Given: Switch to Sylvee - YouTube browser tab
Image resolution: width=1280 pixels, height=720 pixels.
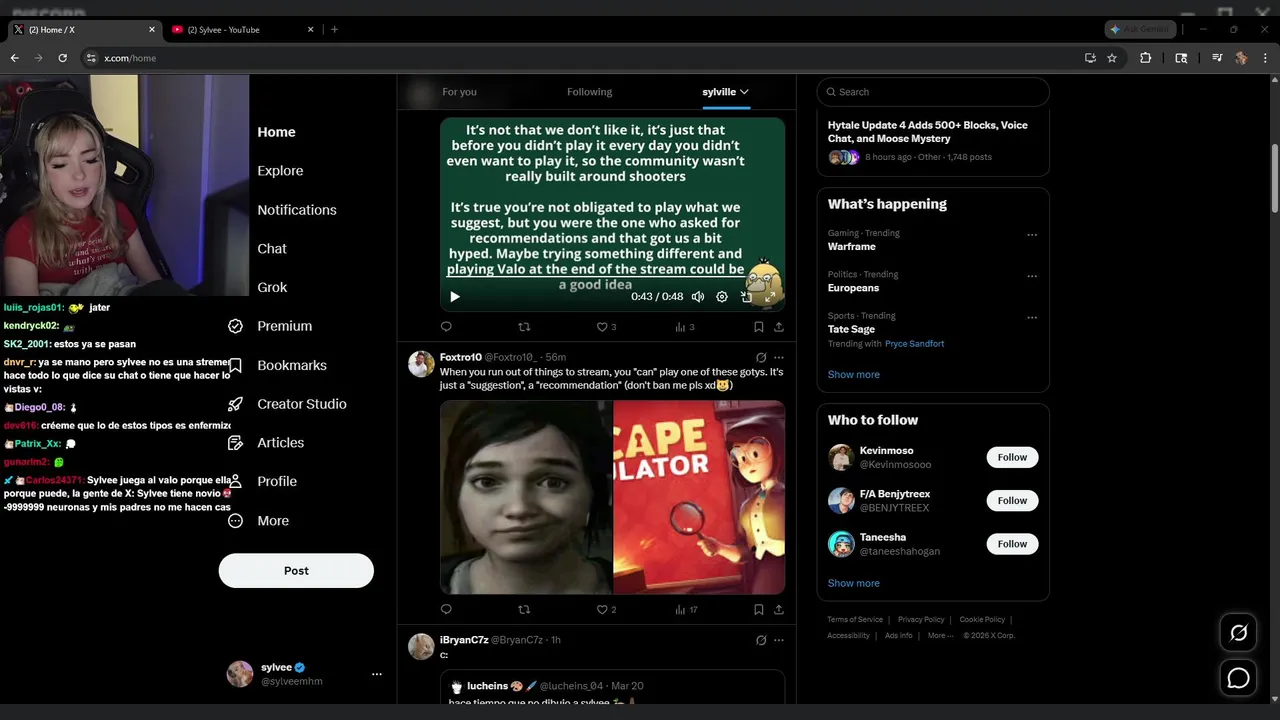Looking at the screenshot, I should pyautogui.click(x=241, y=30).
